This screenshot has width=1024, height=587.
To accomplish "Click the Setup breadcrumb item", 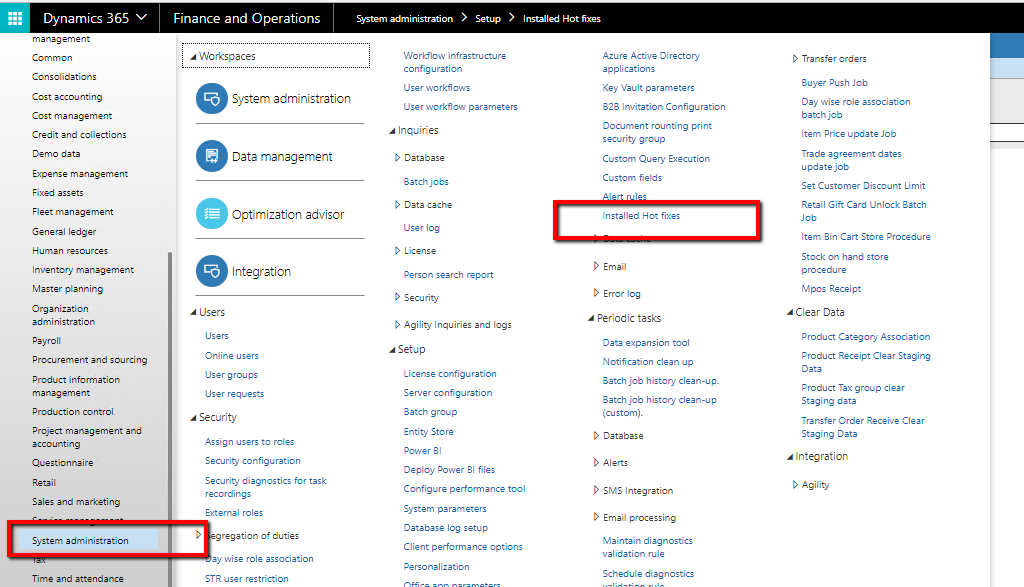I will [488, 19].
